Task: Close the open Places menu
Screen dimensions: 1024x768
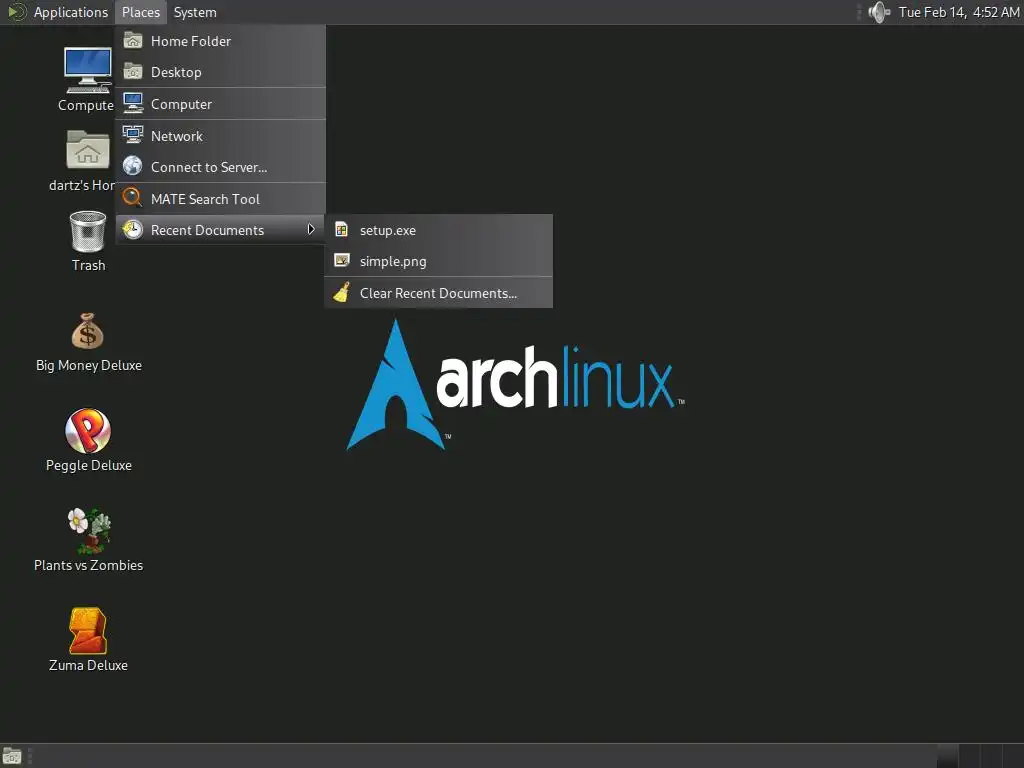Action: point(141,12)
